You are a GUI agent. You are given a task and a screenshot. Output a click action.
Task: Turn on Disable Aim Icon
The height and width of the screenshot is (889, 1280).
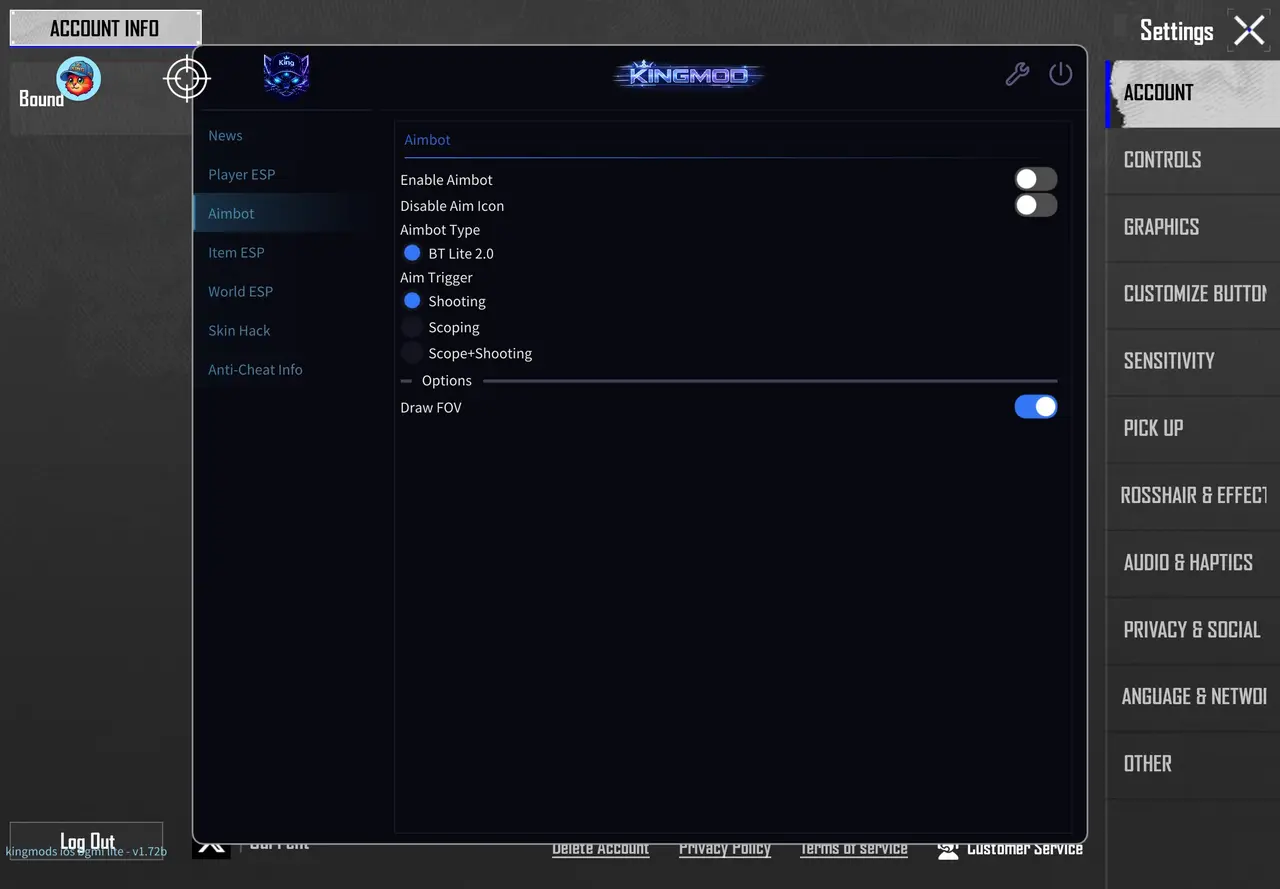point(1035,204)
